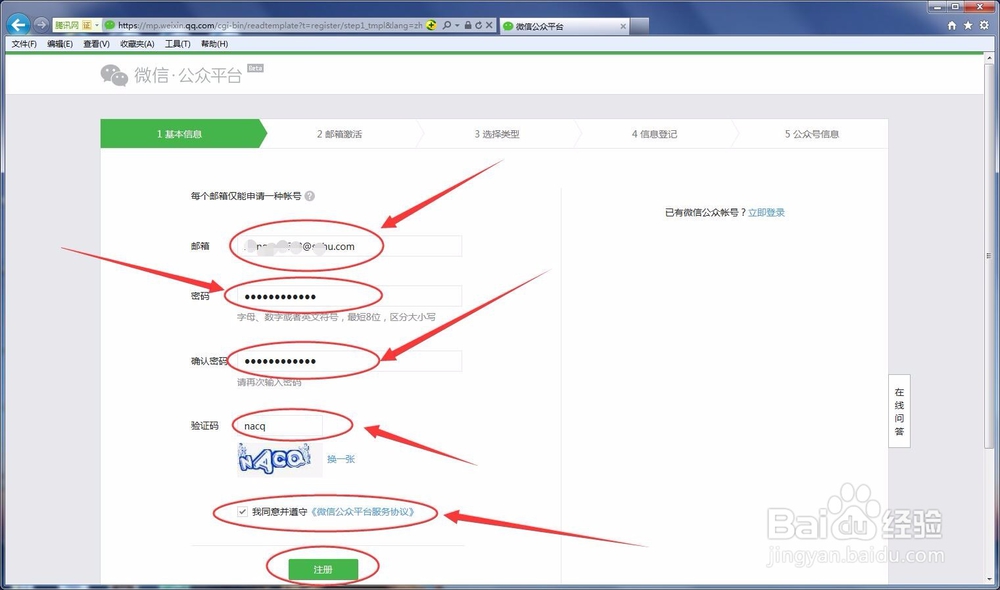This screenshot has height=590, width=1000.
Task: Open the 编辑(E) menu
Action: [60, 44]
